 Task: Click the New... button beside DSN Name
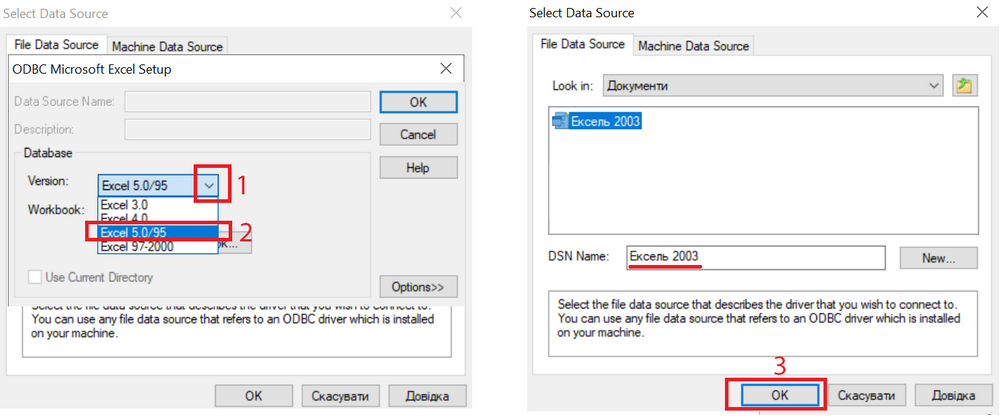(x=937, y=257)
